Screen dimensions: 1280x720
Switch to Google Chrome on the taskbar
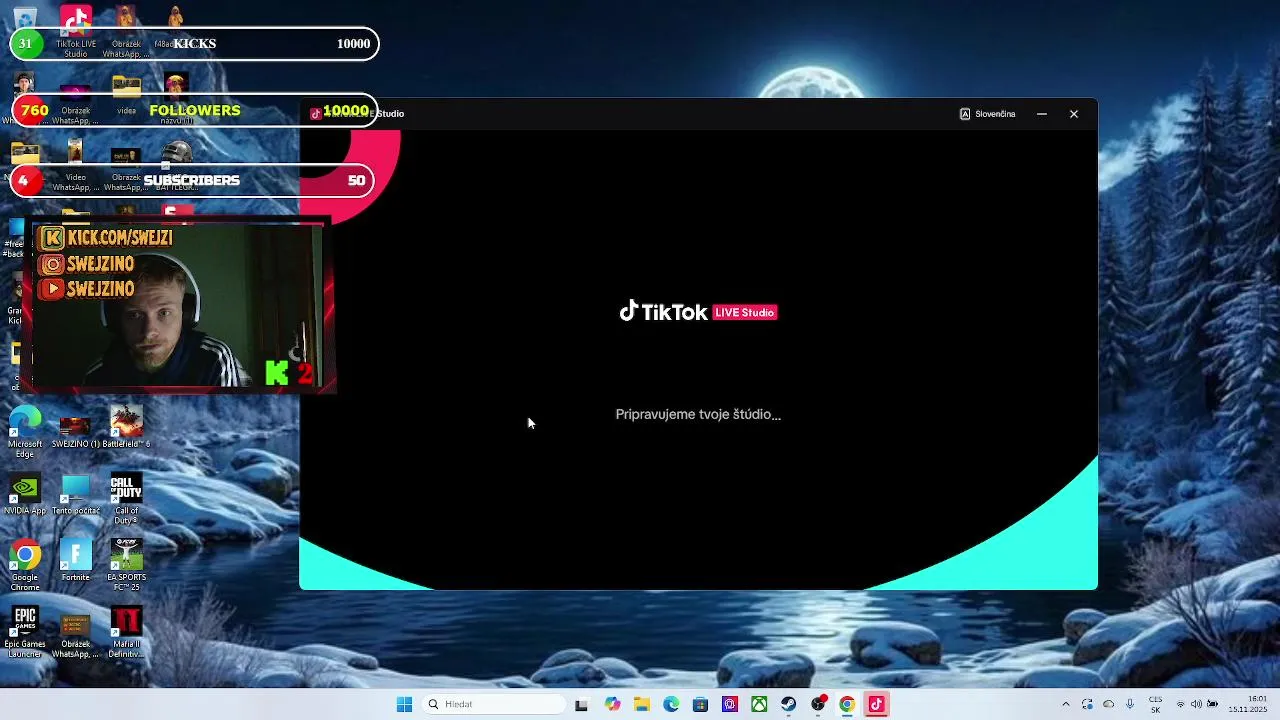(847, 704)
